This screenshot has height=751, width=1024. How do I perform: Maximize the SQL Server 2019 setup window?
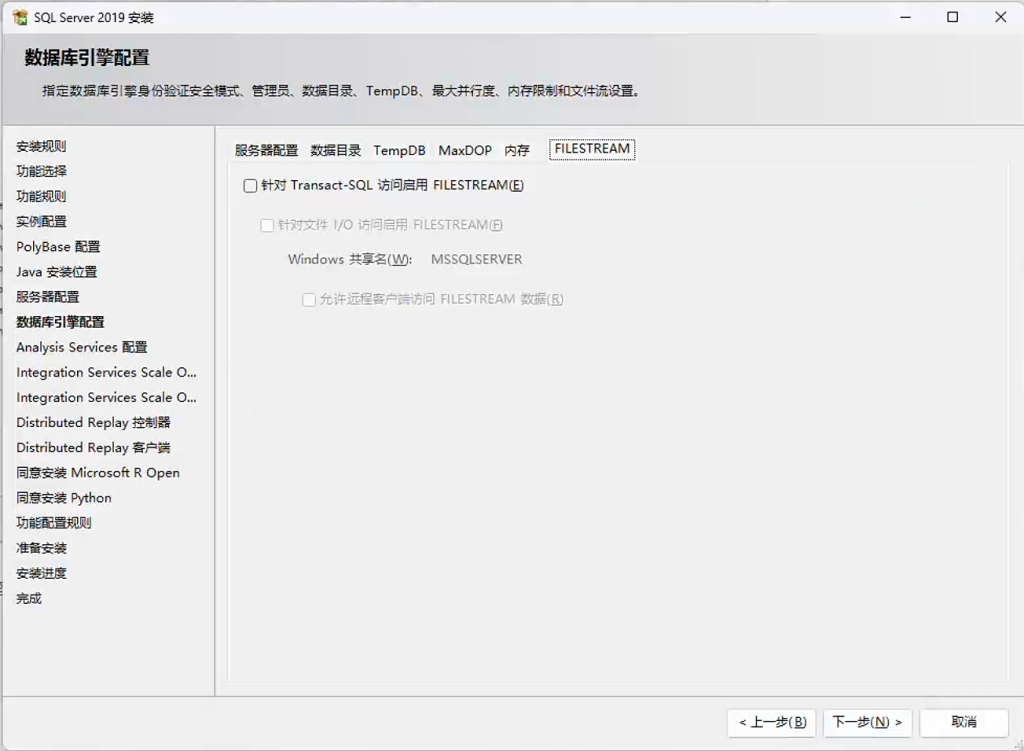click(953, 18)
